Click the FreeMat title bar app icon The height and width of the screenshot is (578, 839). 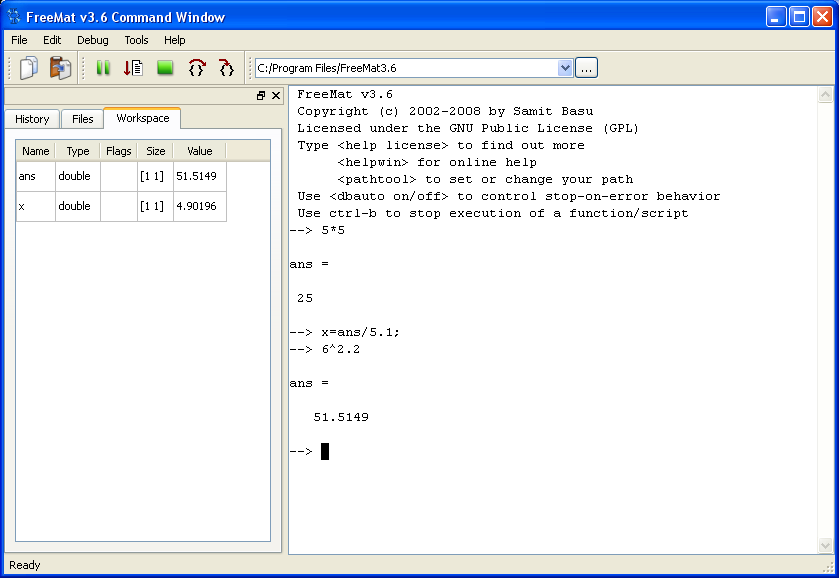[13, 17]
